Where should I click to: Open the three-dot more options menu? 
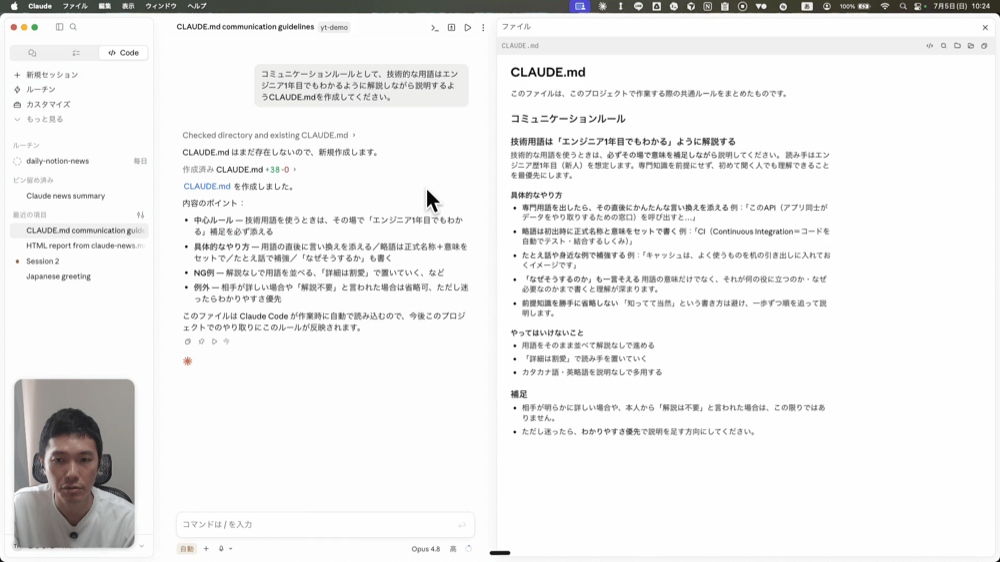(483, 27)
